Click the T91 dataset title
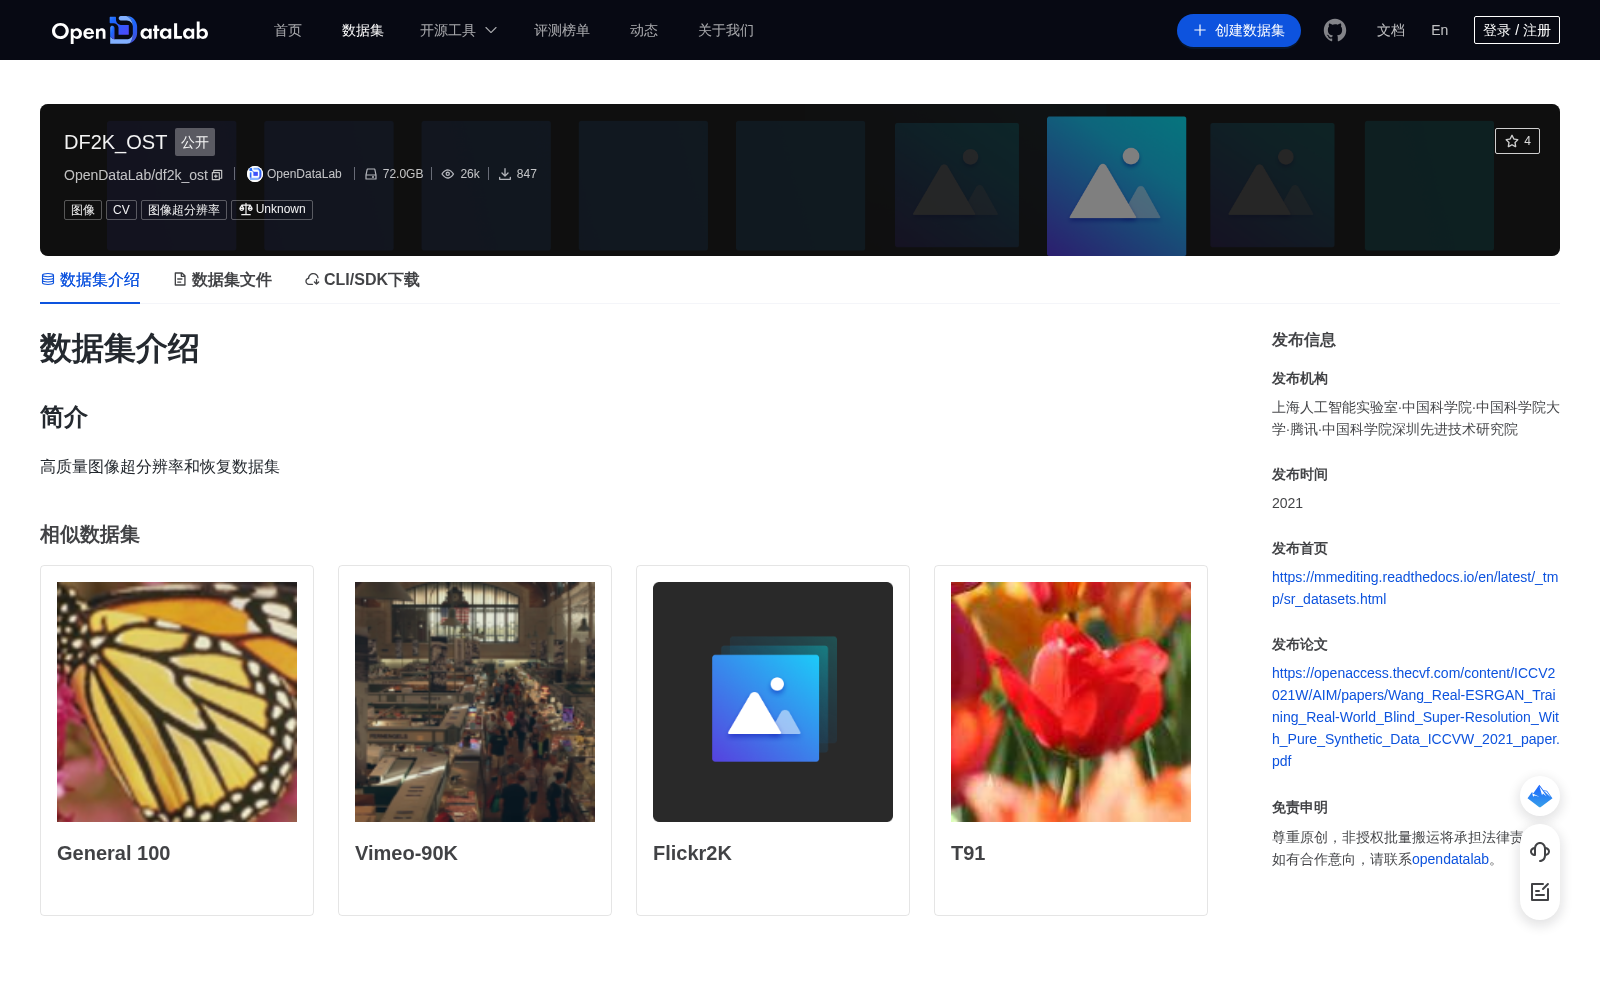1600x1000 pixels. (968, 853)
